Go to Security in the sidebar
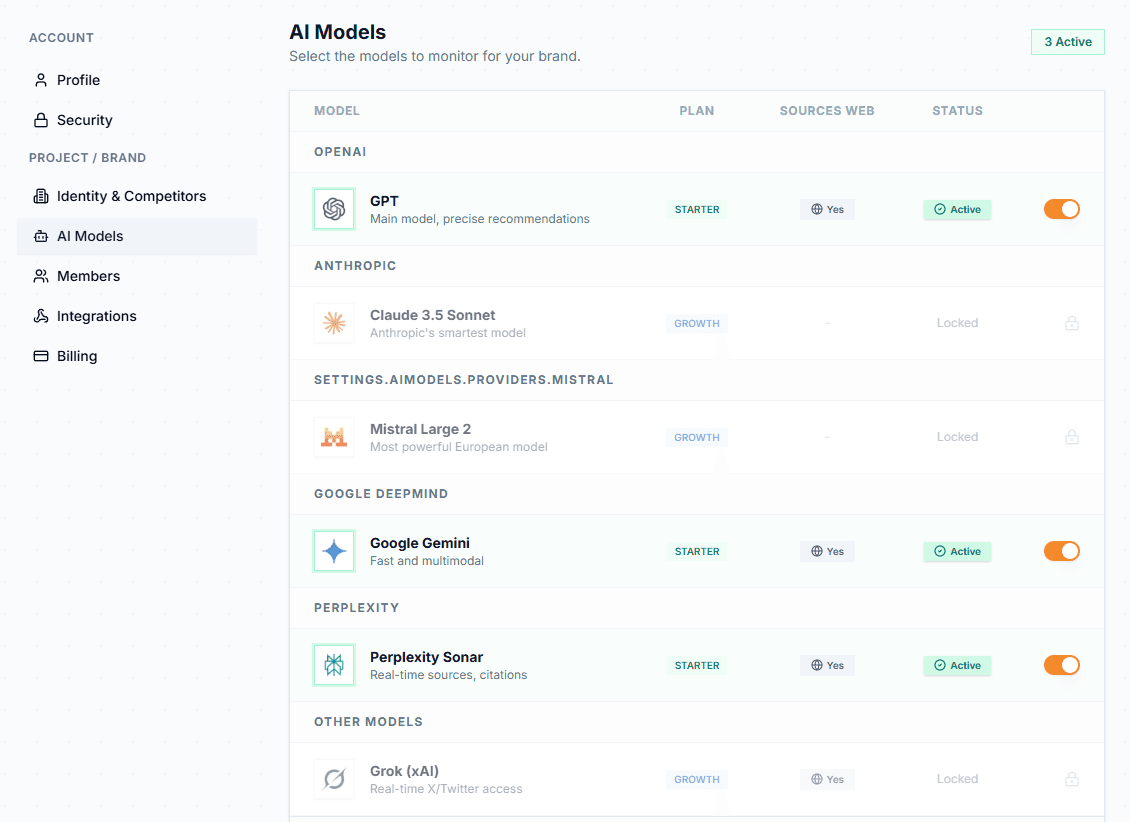The height and width of the screenshot is (822, 1130). pos(84,120)
